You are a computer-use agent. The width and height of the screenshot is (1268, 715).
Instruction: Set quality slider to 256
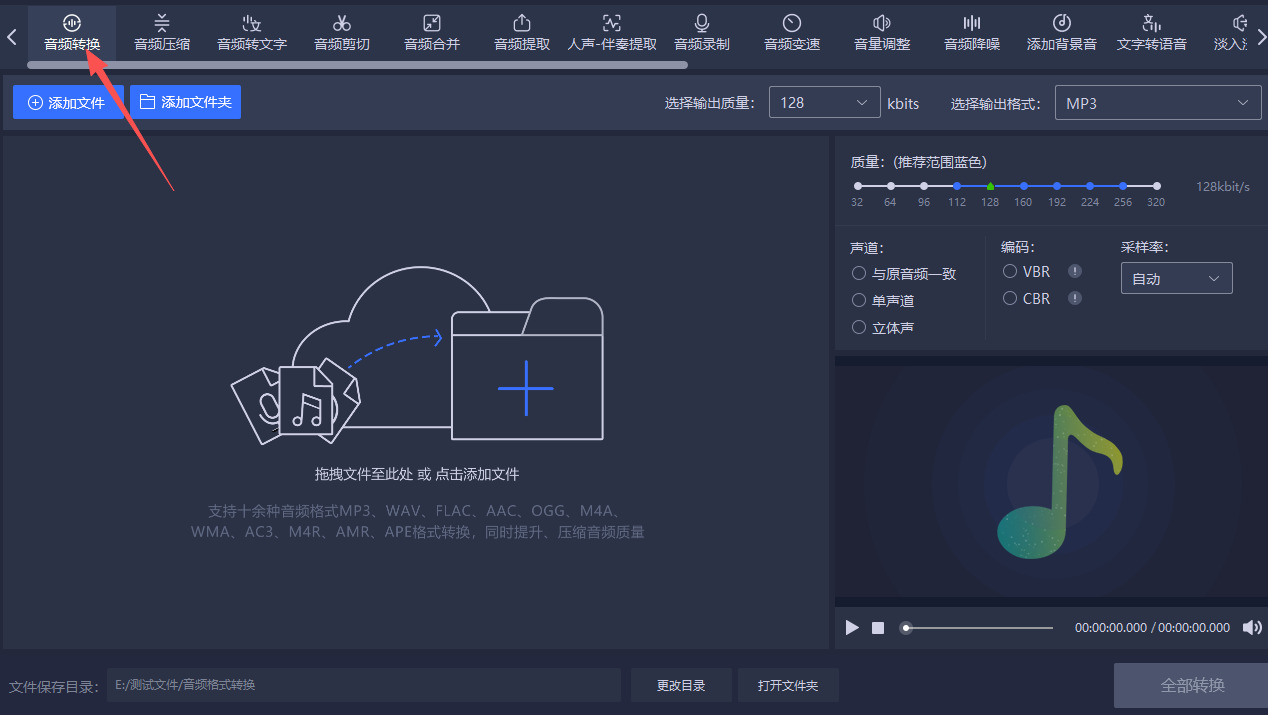1123,186
